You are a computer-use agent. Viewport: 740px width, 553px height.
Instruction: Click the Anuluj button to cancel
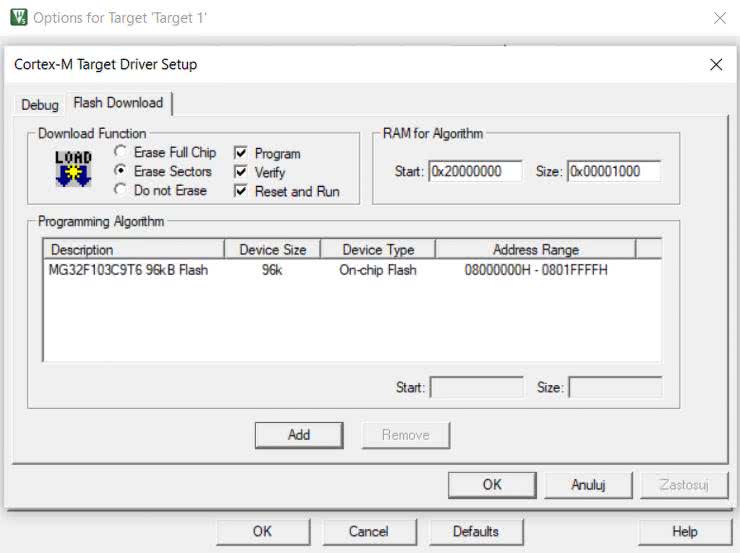pyautogui.click(x=588, y=484)
